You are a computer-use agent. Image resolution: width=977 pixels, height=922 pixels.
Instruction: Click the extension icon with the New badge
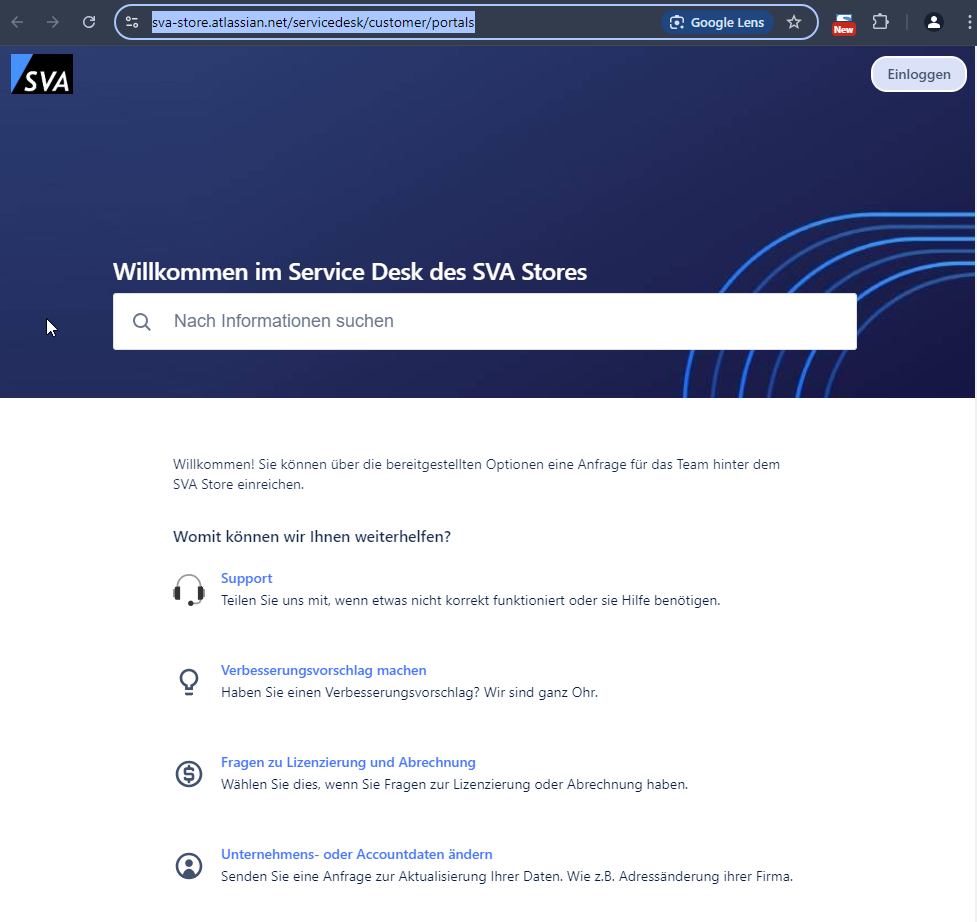[844, 23]
